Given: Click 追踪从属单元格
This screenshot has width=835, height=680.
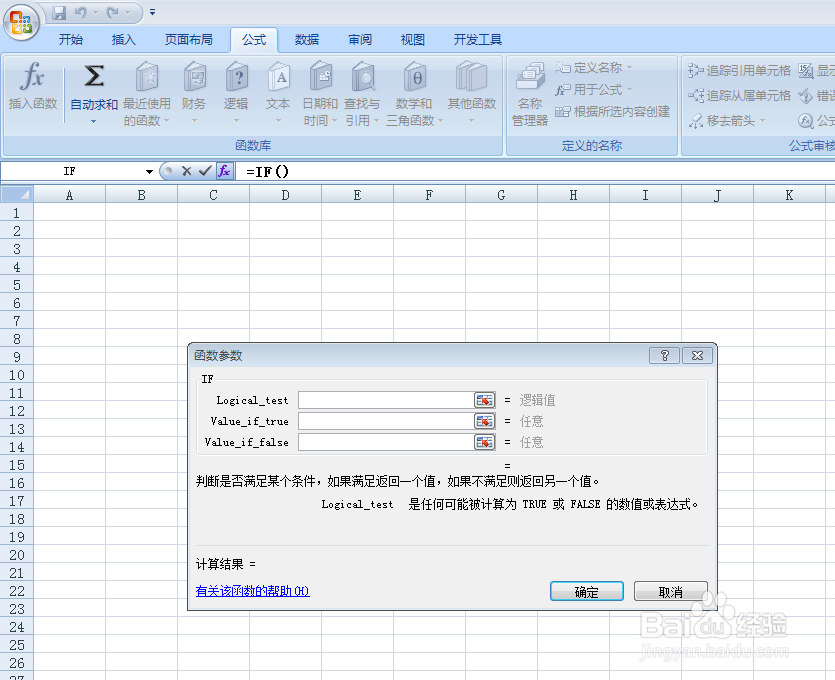Looking at the screenshot, I should pyautogui.click(x=739, y=95).
